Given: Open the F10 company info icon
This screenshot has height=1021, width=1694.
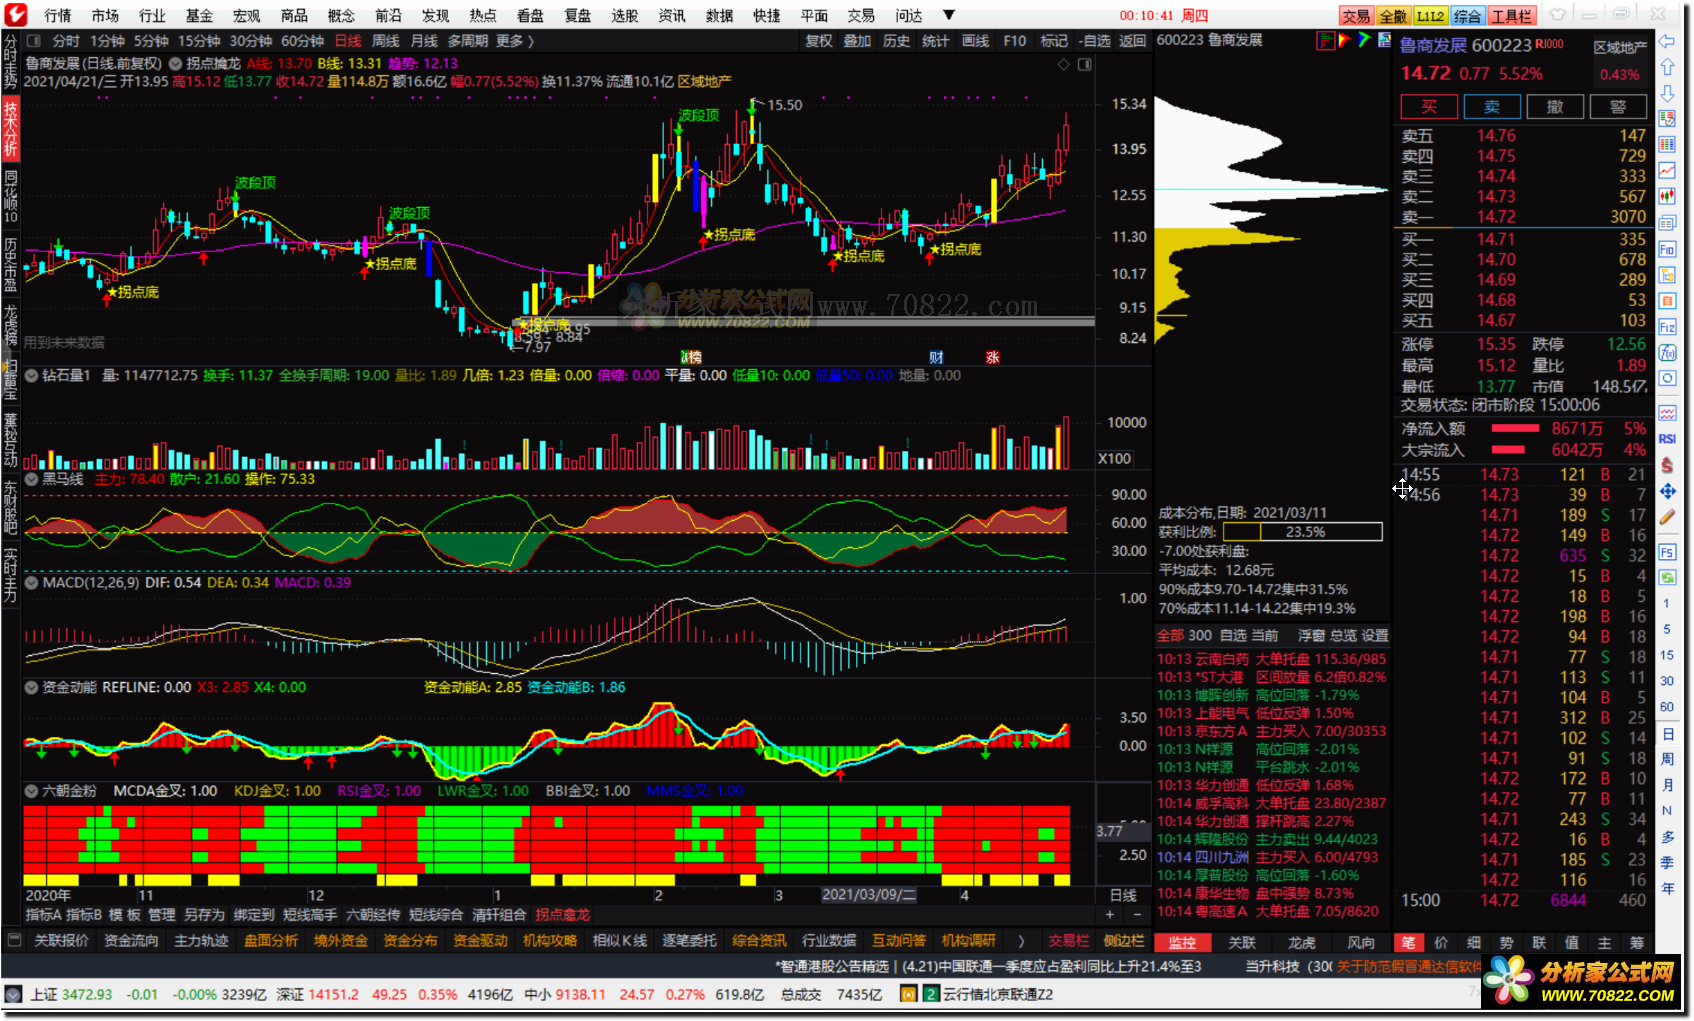Looking at the screenshot, I should point(1667,249).
